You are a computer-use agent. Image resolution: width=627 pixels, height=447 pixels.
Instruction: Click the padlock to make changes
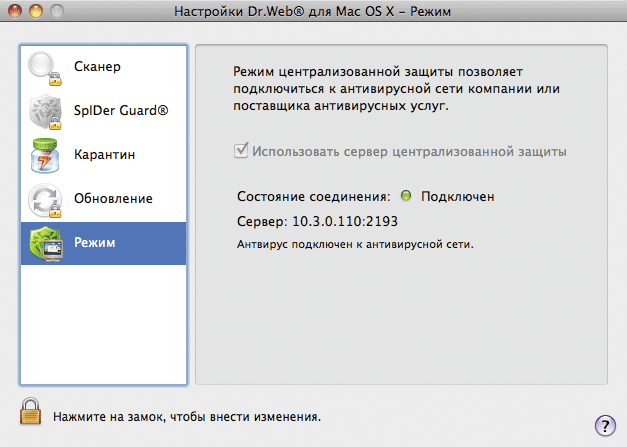point(30,411)
